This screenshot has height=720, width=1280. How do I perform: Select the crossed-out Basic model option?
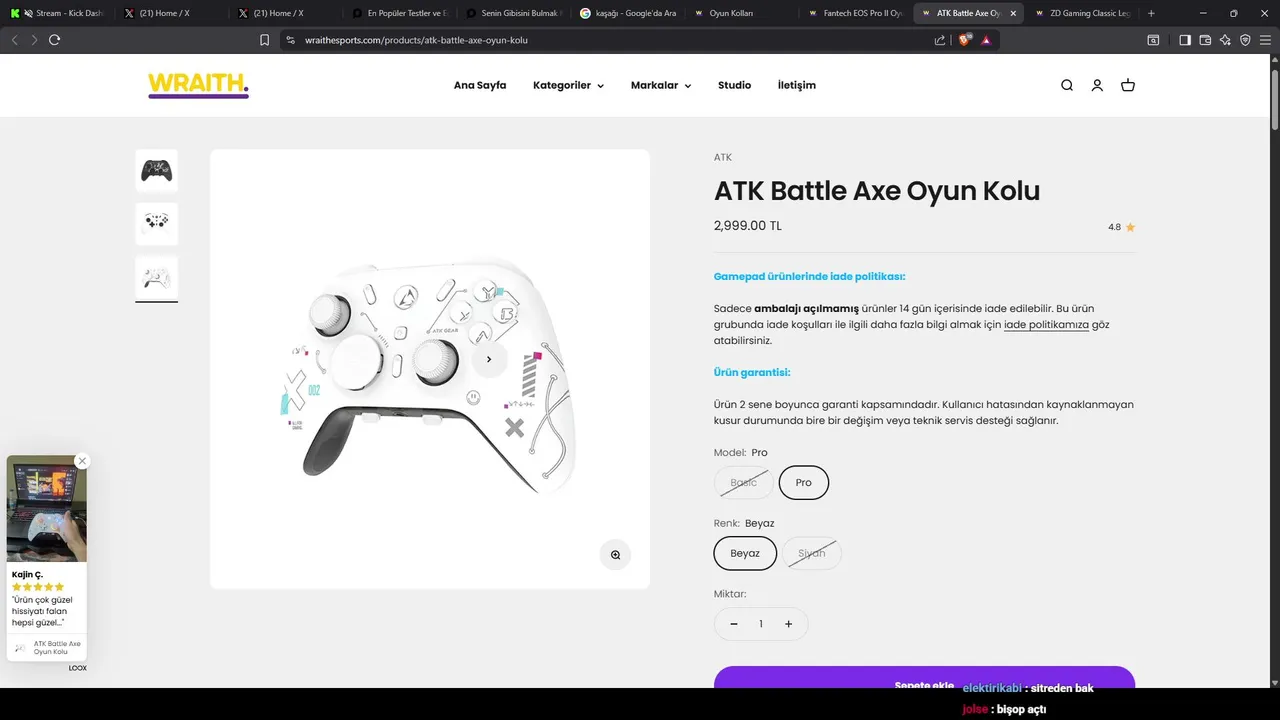(743, 482)
